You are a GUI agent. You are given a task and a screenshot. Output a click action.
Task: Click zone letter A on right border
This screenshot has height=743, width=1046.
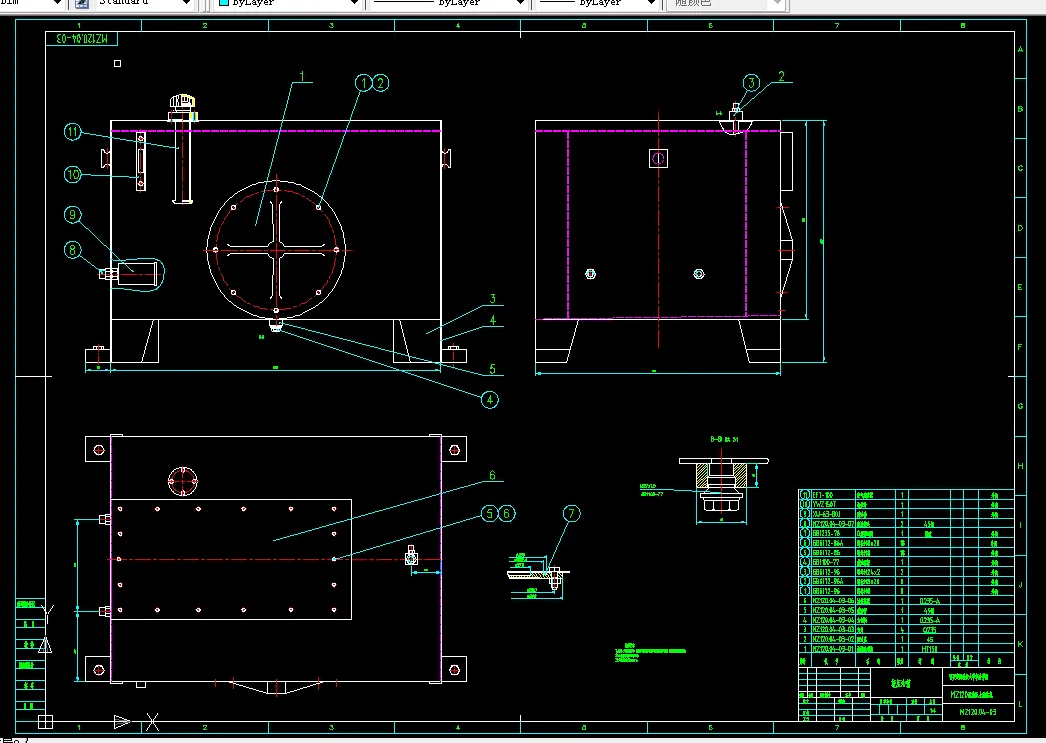pos(1021,49)
